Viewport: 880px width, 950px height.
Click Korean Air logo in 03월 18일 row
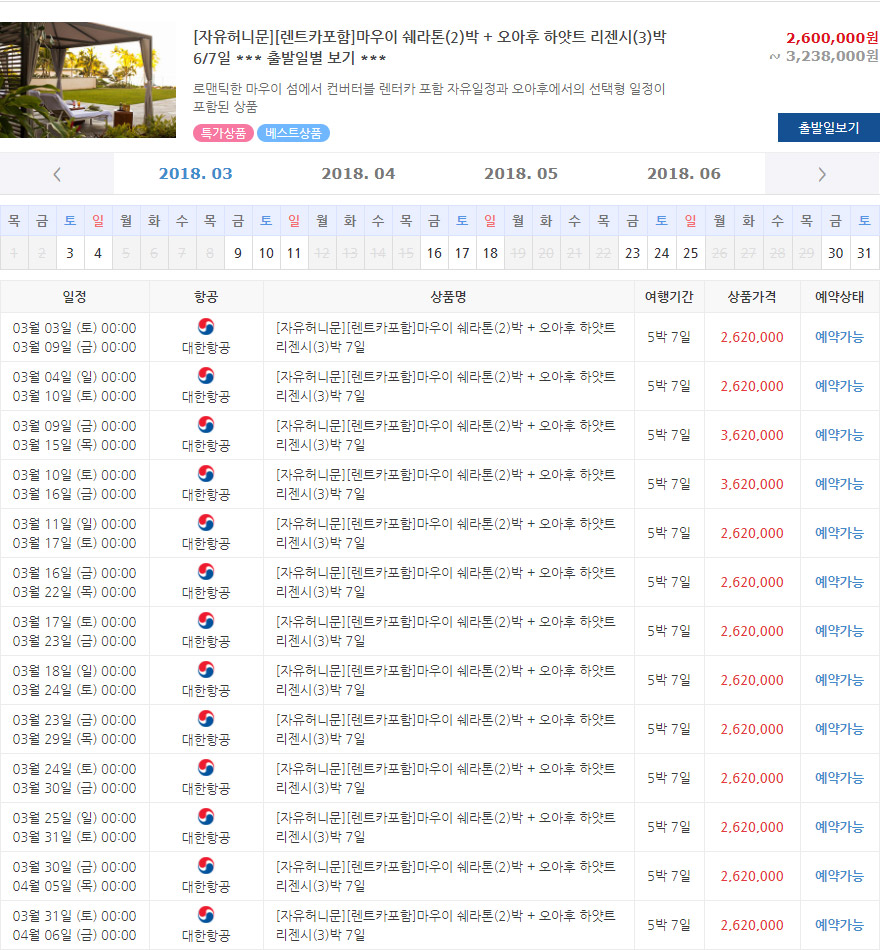click(206, 670)
